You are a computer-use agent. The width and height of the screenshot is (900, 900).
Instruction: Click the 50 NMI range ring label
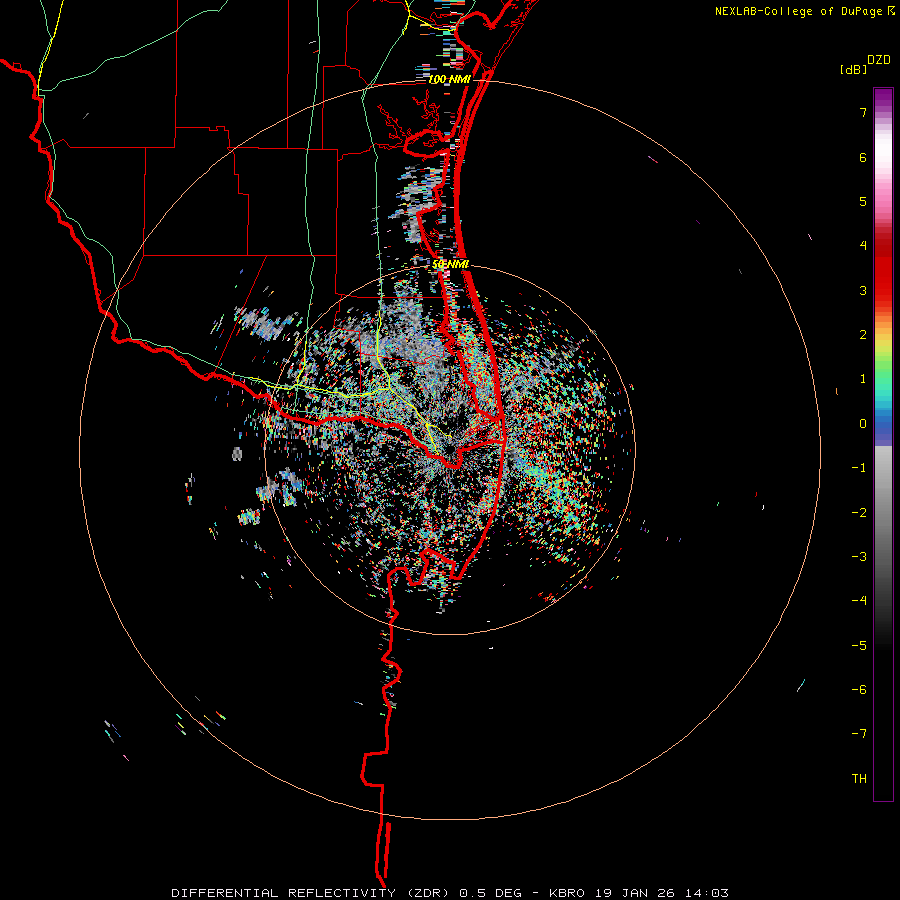pyautogui.click(x=451, y=264)
